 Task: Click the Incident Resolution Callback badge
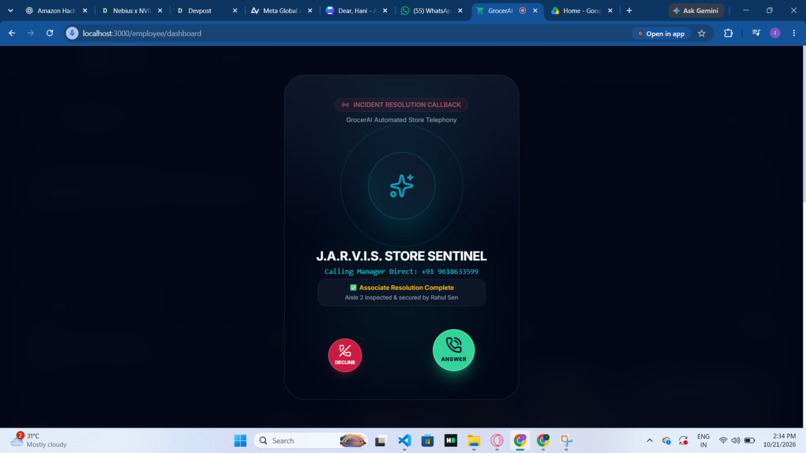coord(401,104)
